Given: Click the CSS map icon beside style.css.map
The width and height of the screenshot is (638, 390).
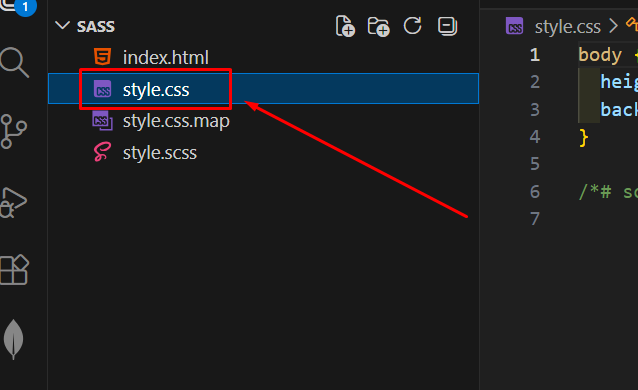Looking at the screenshot, I should [x=102, y=121].
